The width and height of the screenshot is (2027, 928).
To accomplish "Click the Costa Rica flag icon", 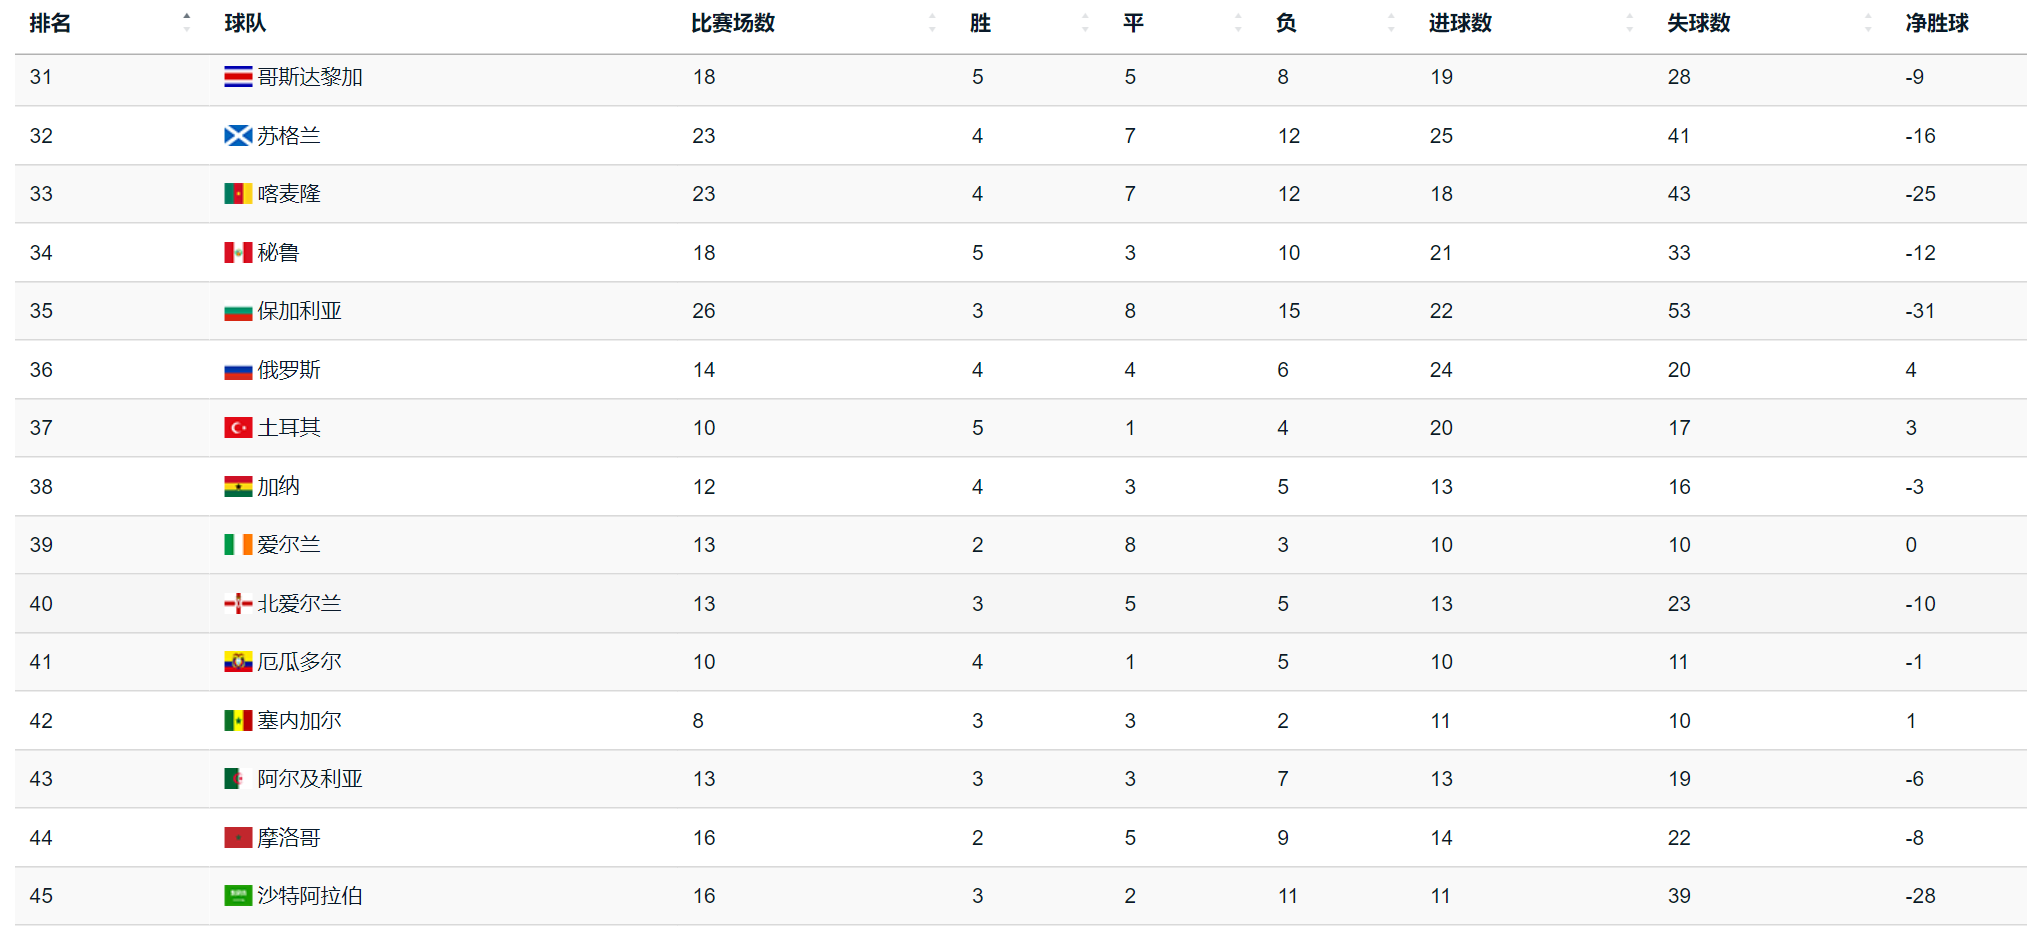I will tap(238, 77).
